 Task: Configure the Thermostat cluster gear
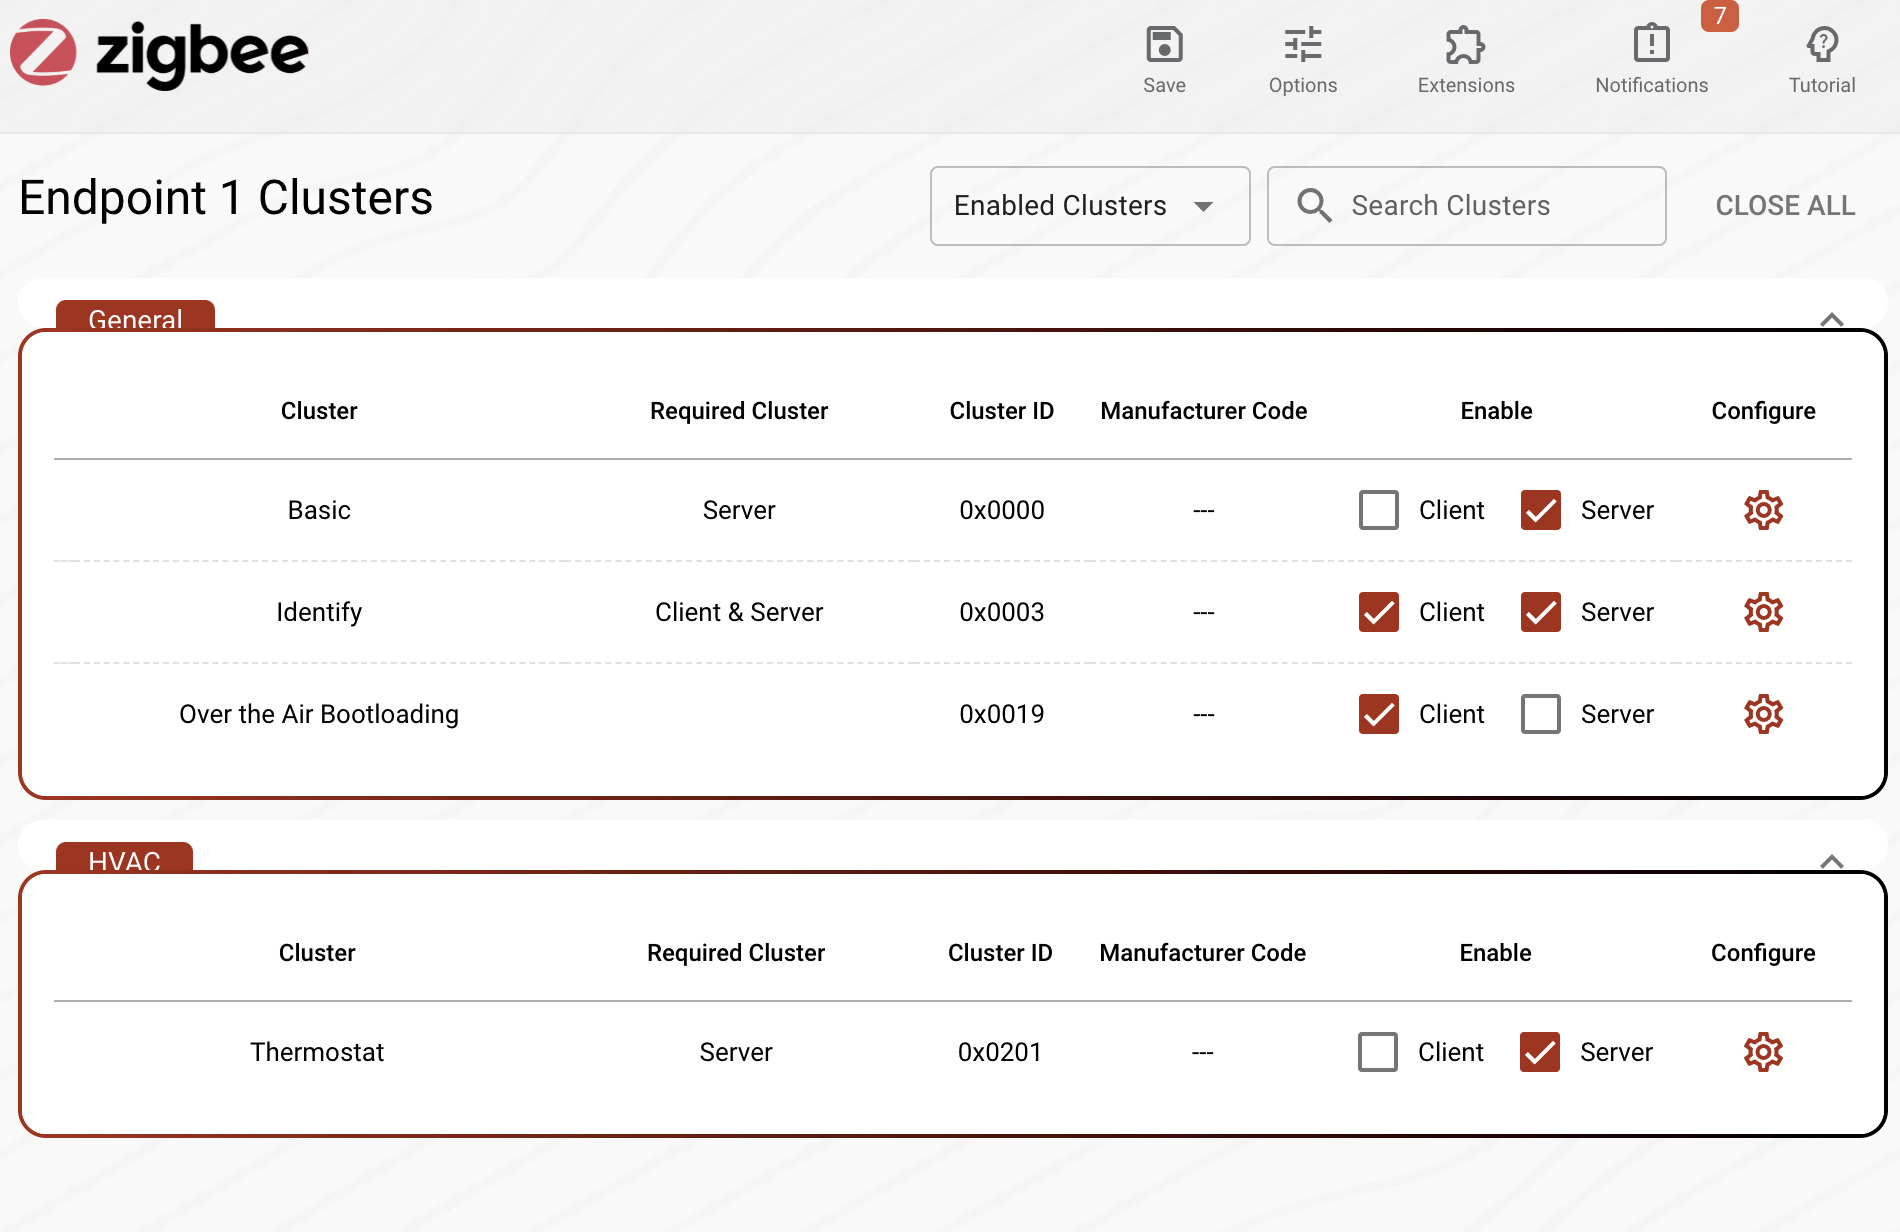(x=1763, y=1052)
